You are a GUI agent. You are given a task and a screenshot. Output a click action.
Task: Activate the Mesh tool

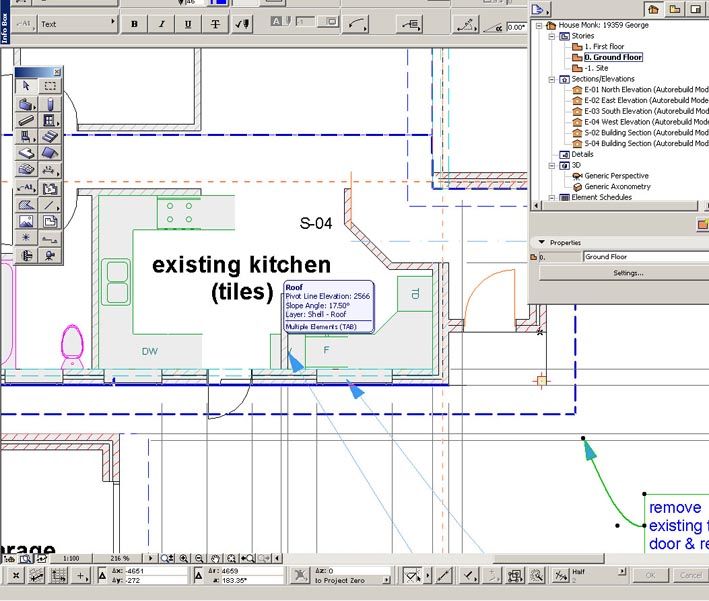click(x=26, y=170)
